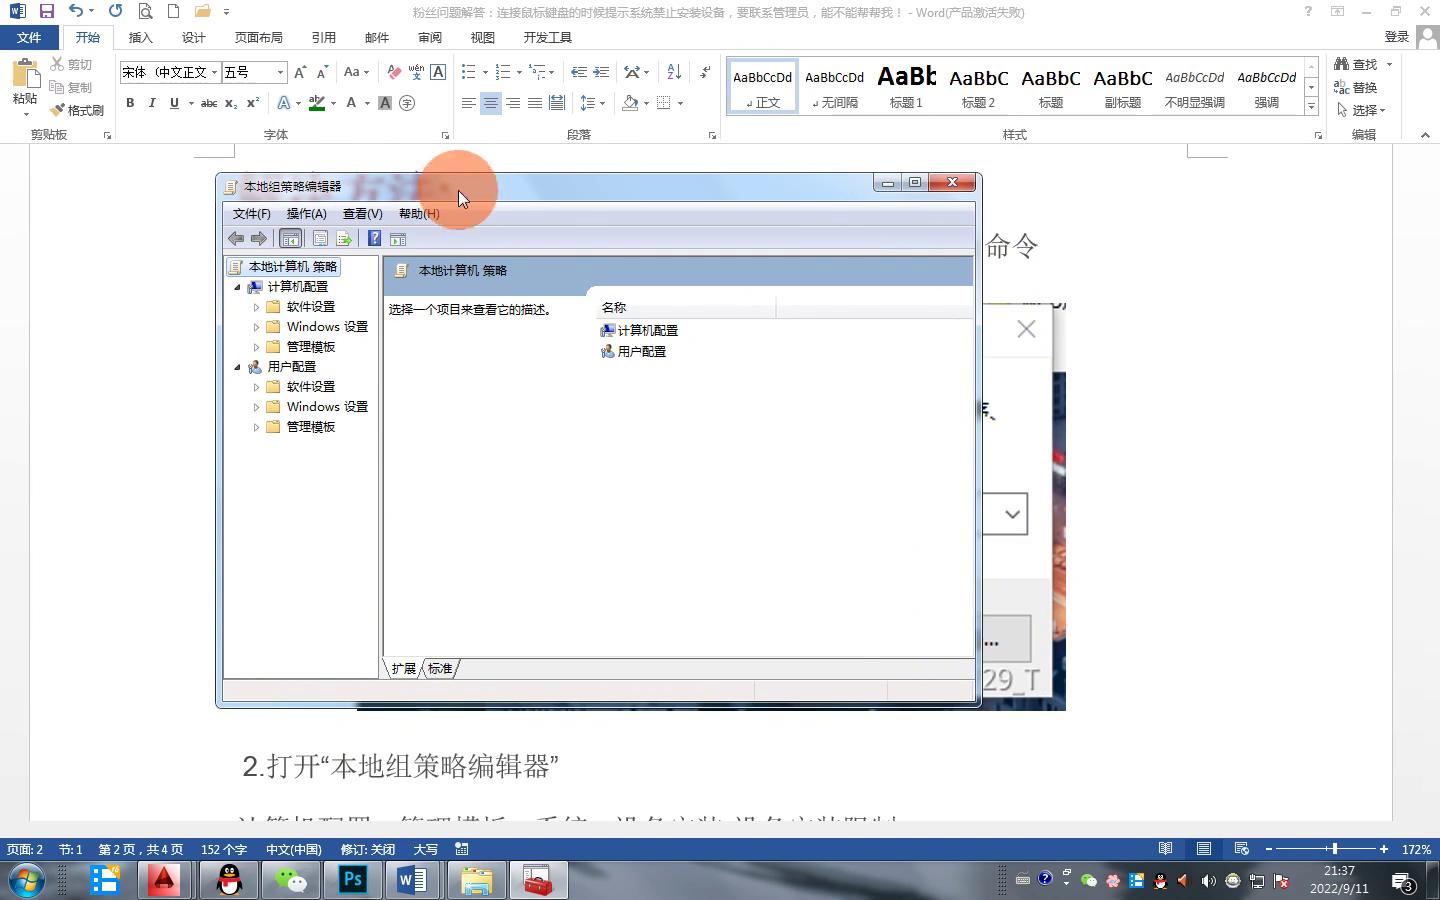This screenshot has width=1440, height=900.
Task: Open the 查看(V) menu in policy editor
Action: [362, 213]
